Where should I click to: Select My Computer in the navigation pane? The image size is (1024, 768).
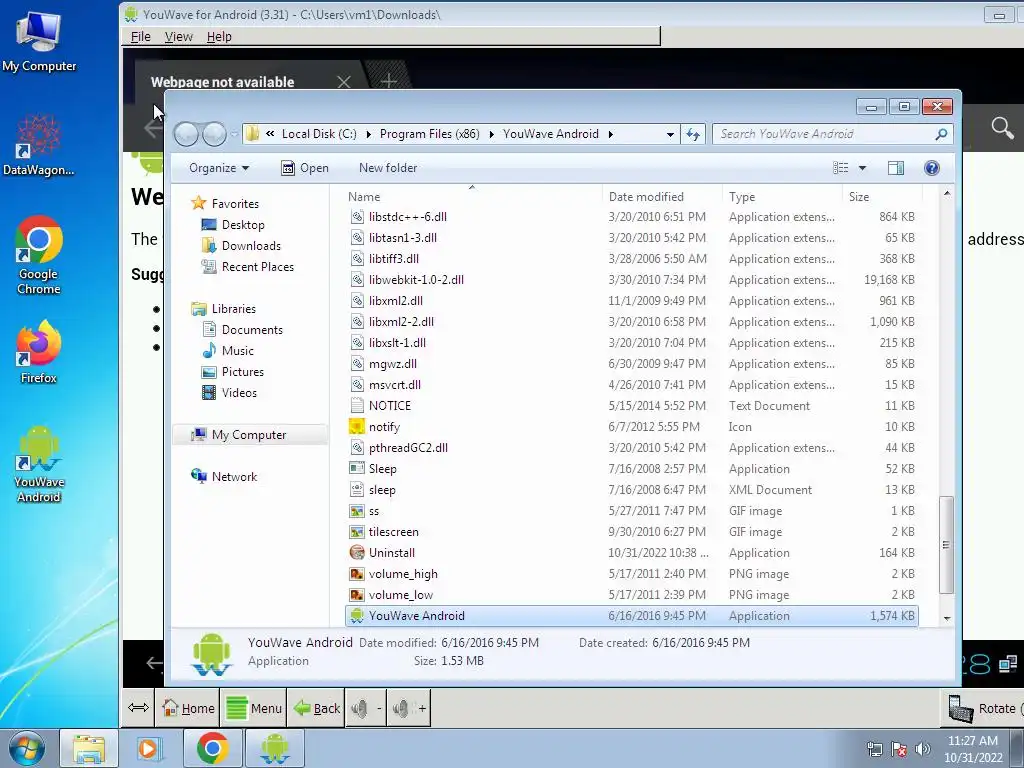pos(248,435)
